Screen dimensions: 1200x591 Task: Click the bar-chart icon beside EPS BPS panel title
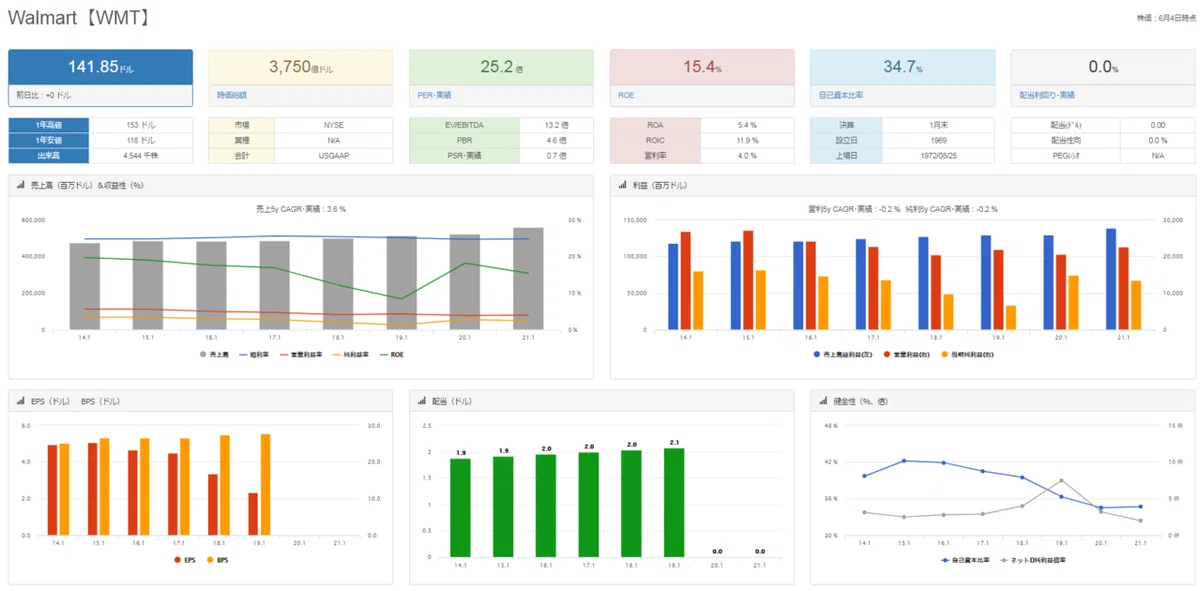click(x=21, y=400)
